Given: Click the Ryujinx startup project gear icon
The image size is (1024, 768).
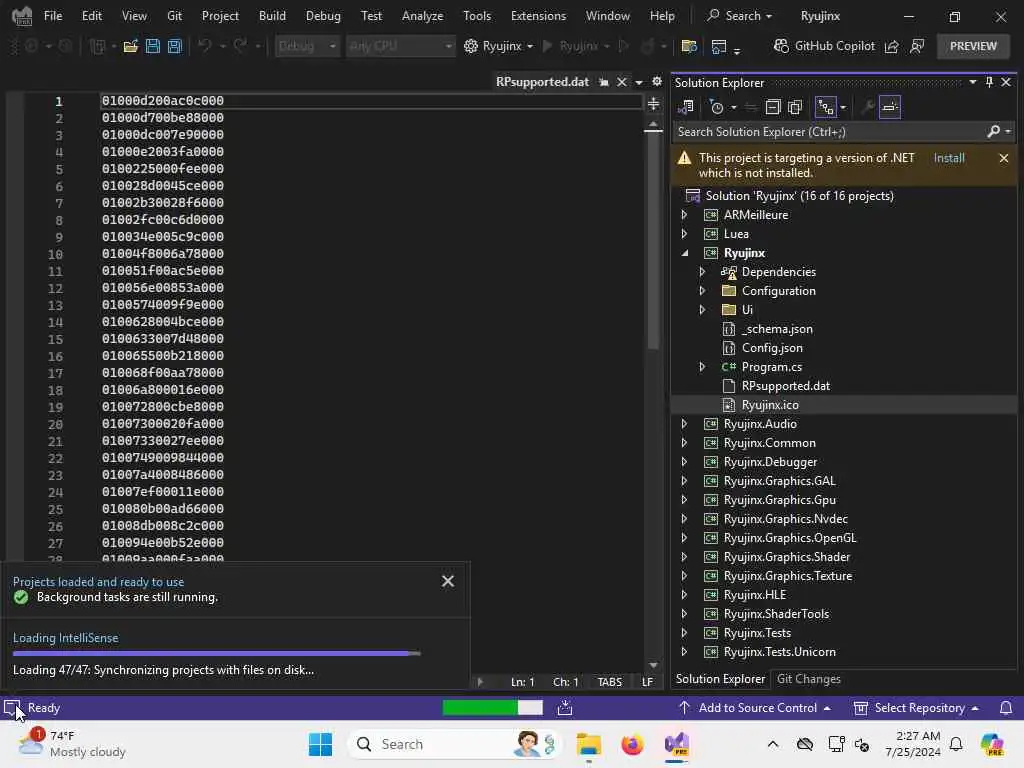Looking at the screenshot, I should tap(471, 46).
